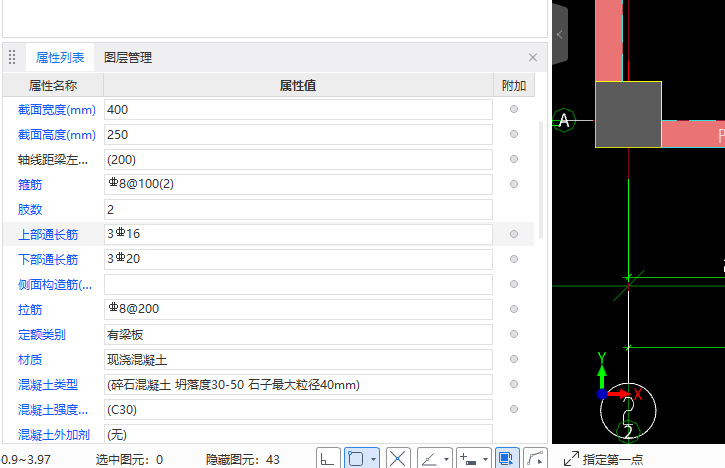Collapse the side panel with arrow
Image resolution: width=725 pixels, height=468 pixels.
tap(559, 35)
